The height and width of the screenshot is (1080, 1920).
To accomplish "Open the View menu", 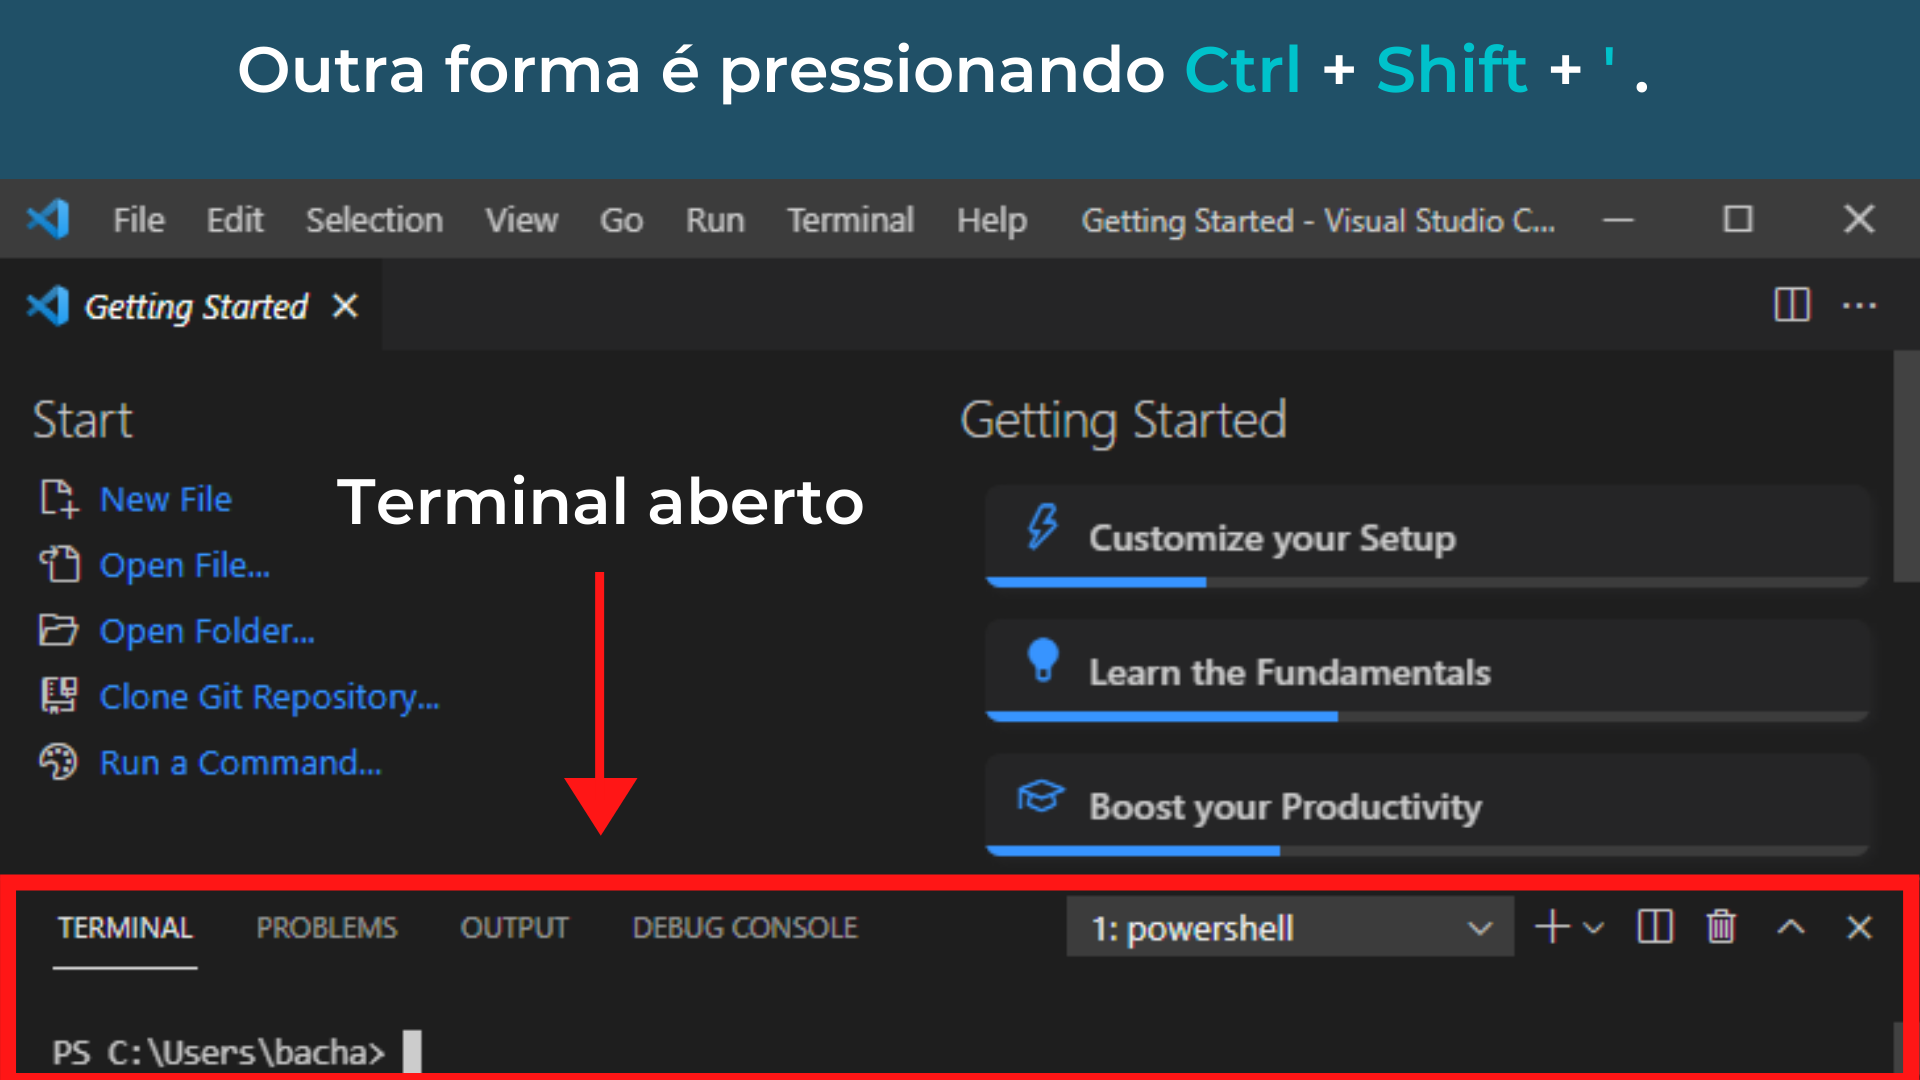I will point(521,220).
